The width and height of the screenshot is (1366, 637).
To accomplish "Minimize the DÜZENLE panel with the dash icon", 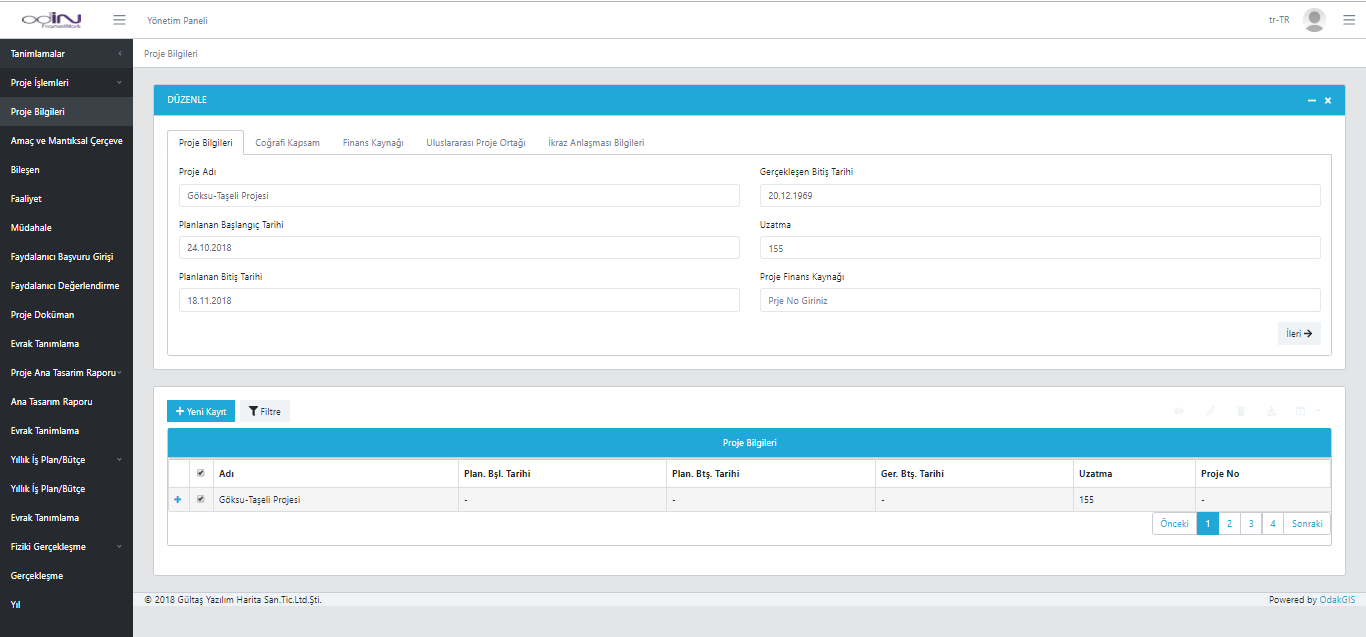I will click(x=1311, y=101).
